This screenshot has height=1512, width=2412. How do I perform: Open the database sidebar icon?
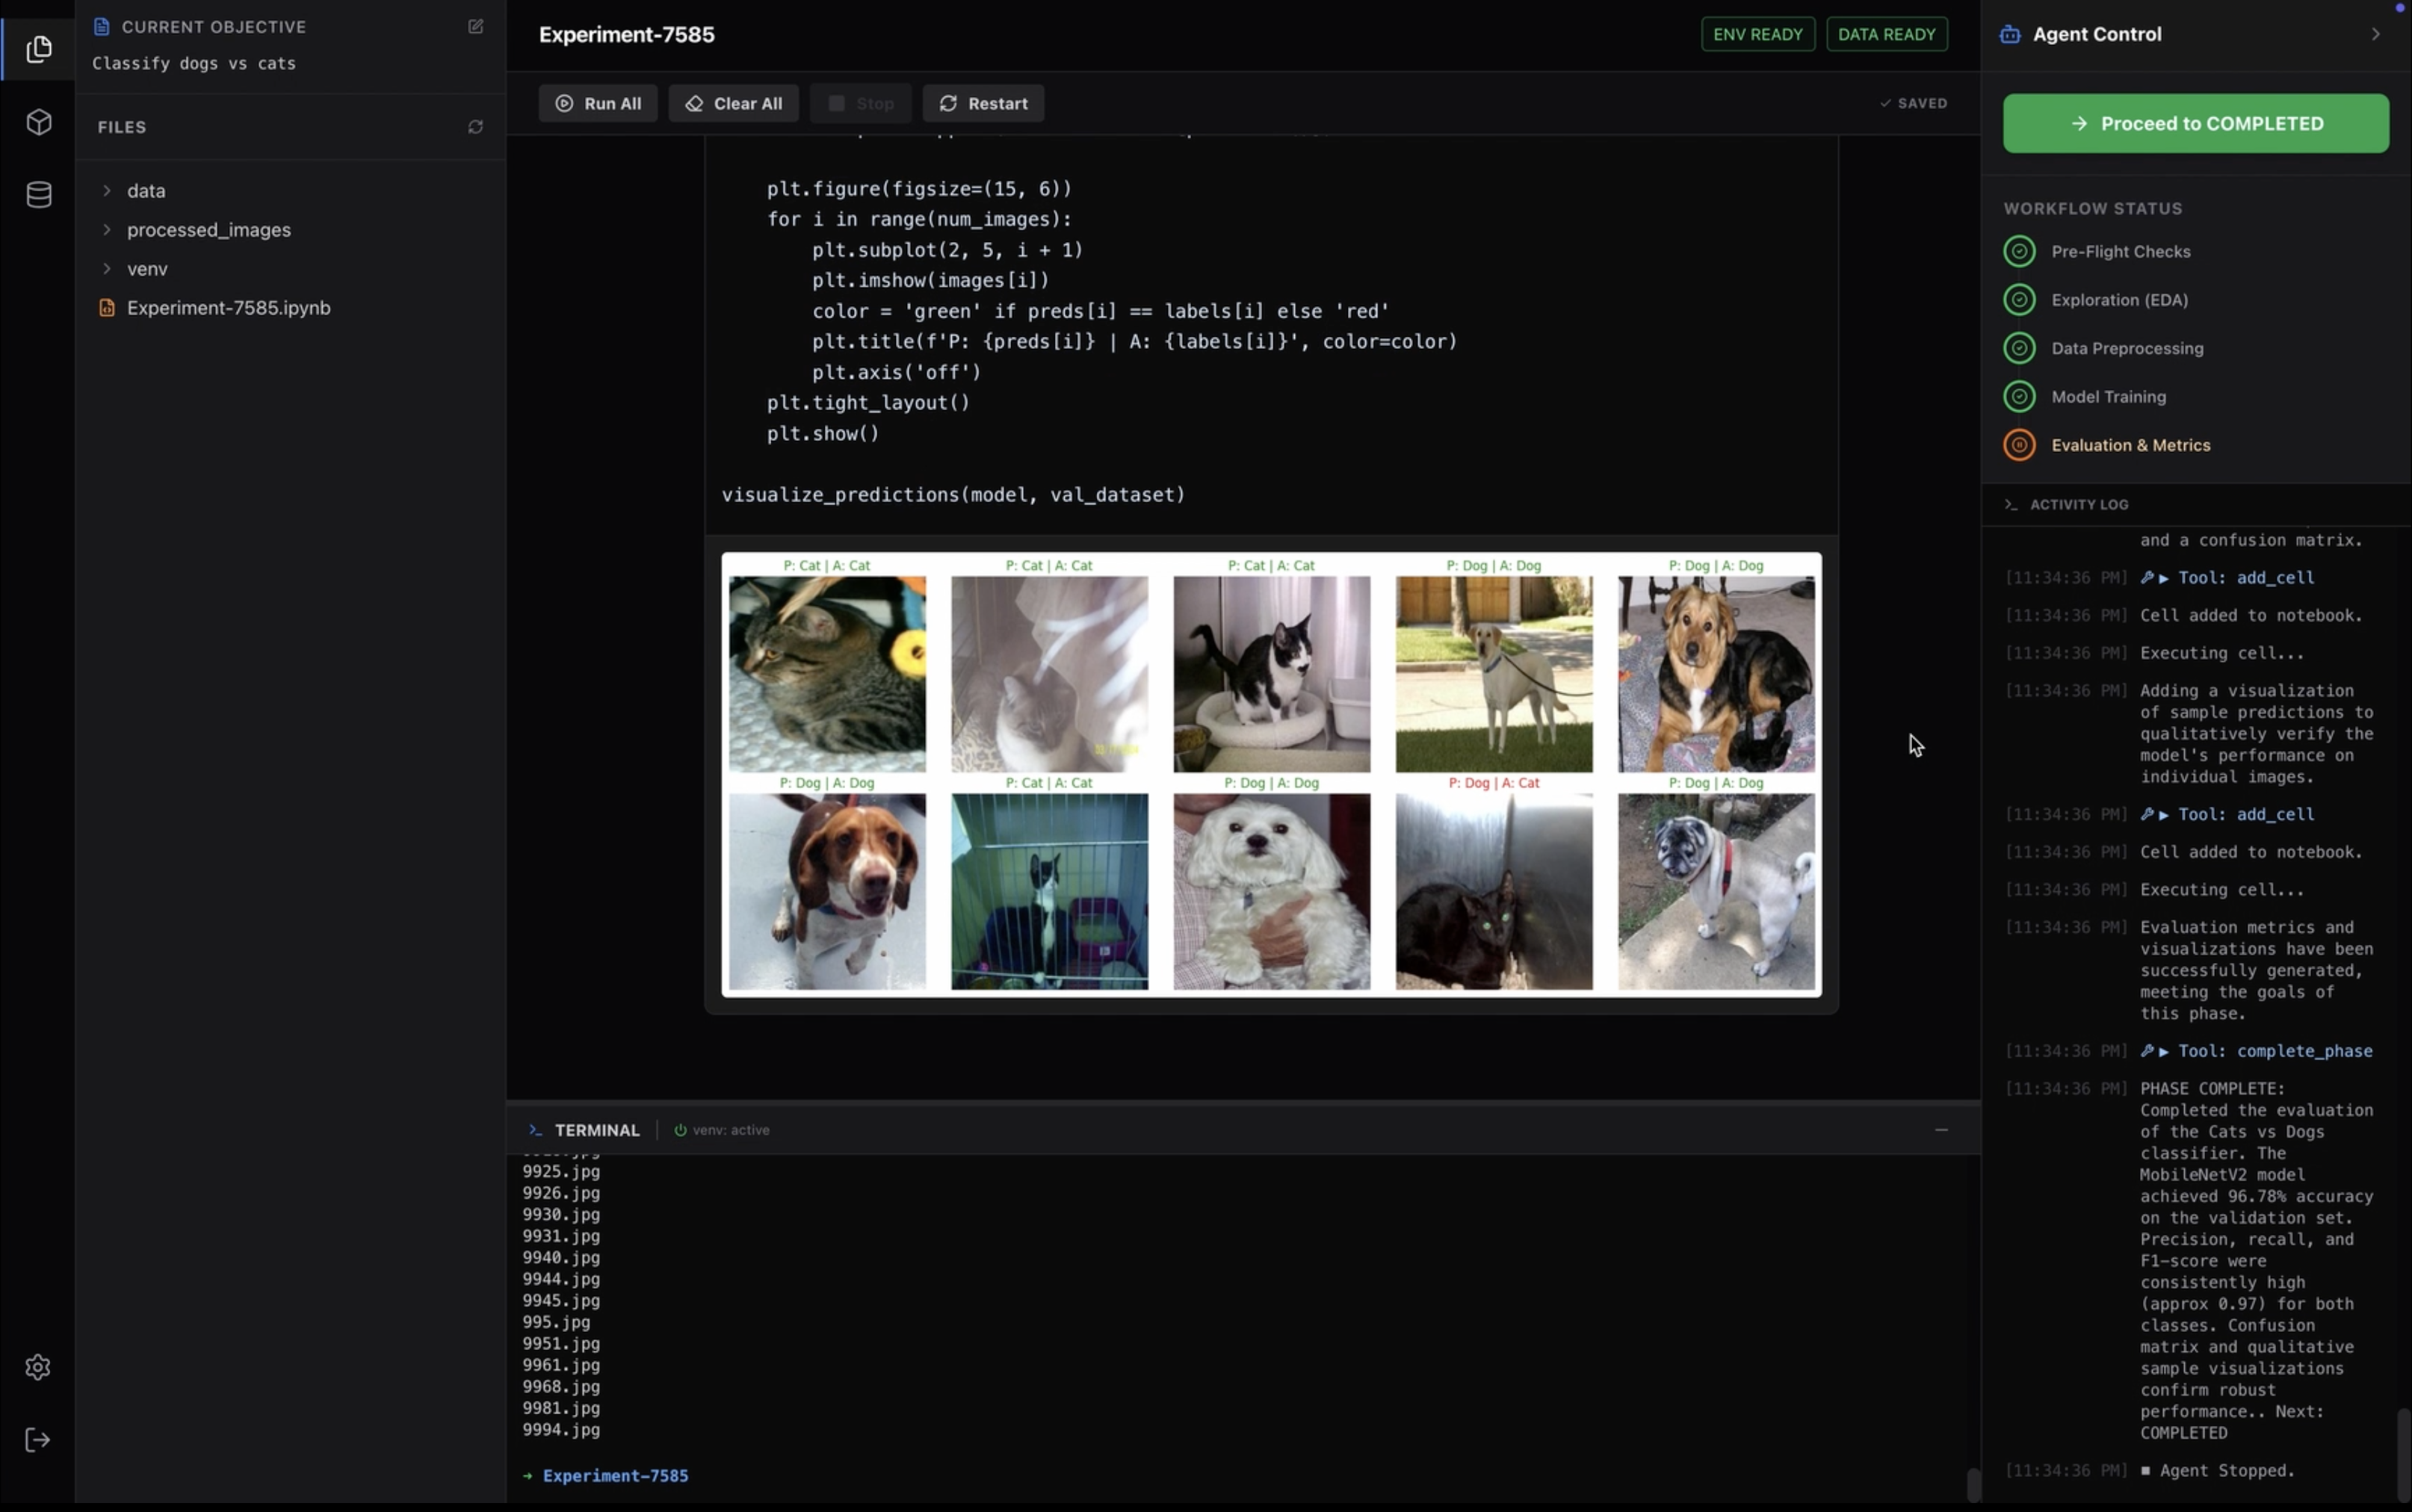click(x=38, y=195)
